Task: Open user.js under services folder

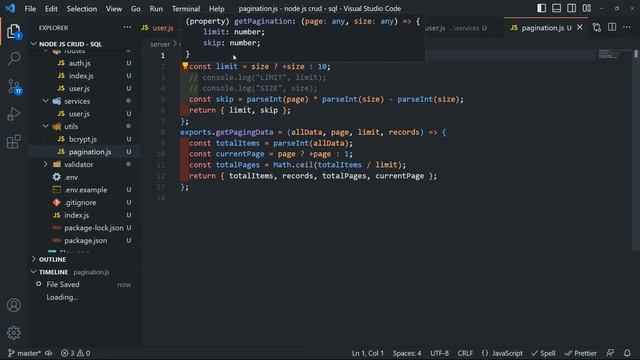Action: (x=79, y=113)
